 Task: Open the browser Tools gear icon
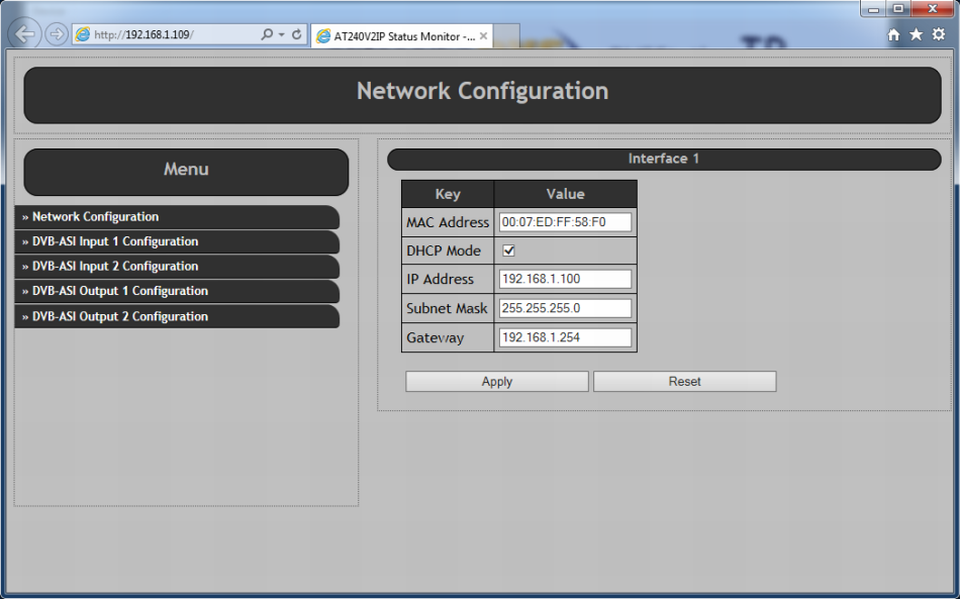tap(938, 35)
